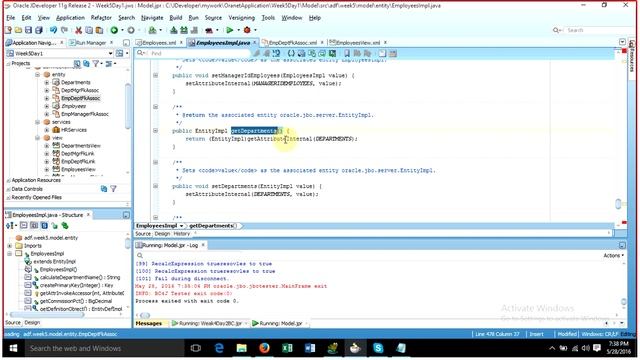Start debugging with the red bug icon
The width and height of the screenshot is (640, 360).
coord(247,30)
